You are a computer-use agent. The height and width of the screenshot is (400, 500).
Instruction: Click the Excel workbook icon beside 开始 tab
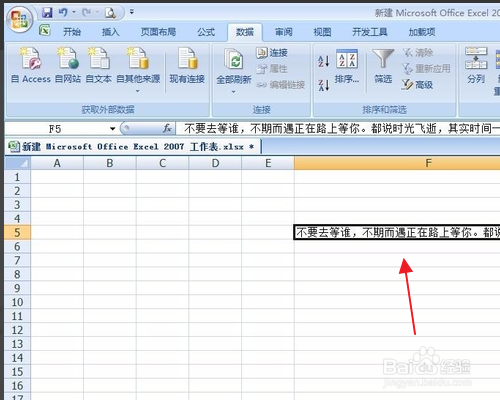[45, 30]
